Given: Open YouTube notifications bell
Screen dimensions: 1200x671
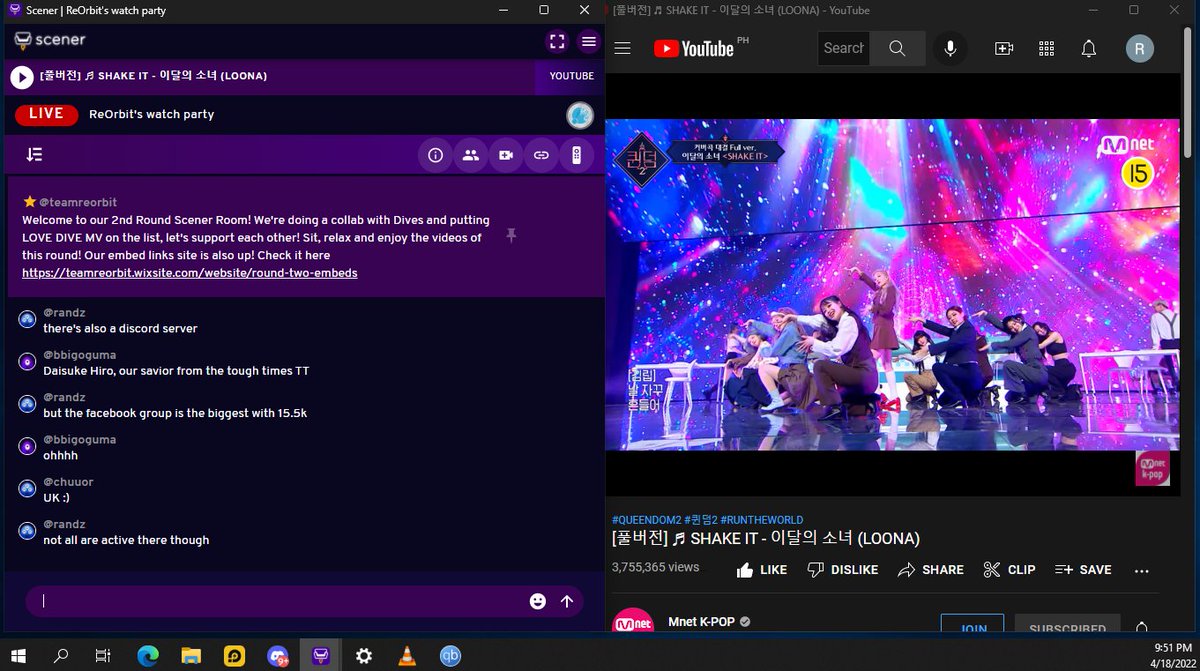Looking at the screenshot, I should pyautogui.click(x=1089, y=48).
